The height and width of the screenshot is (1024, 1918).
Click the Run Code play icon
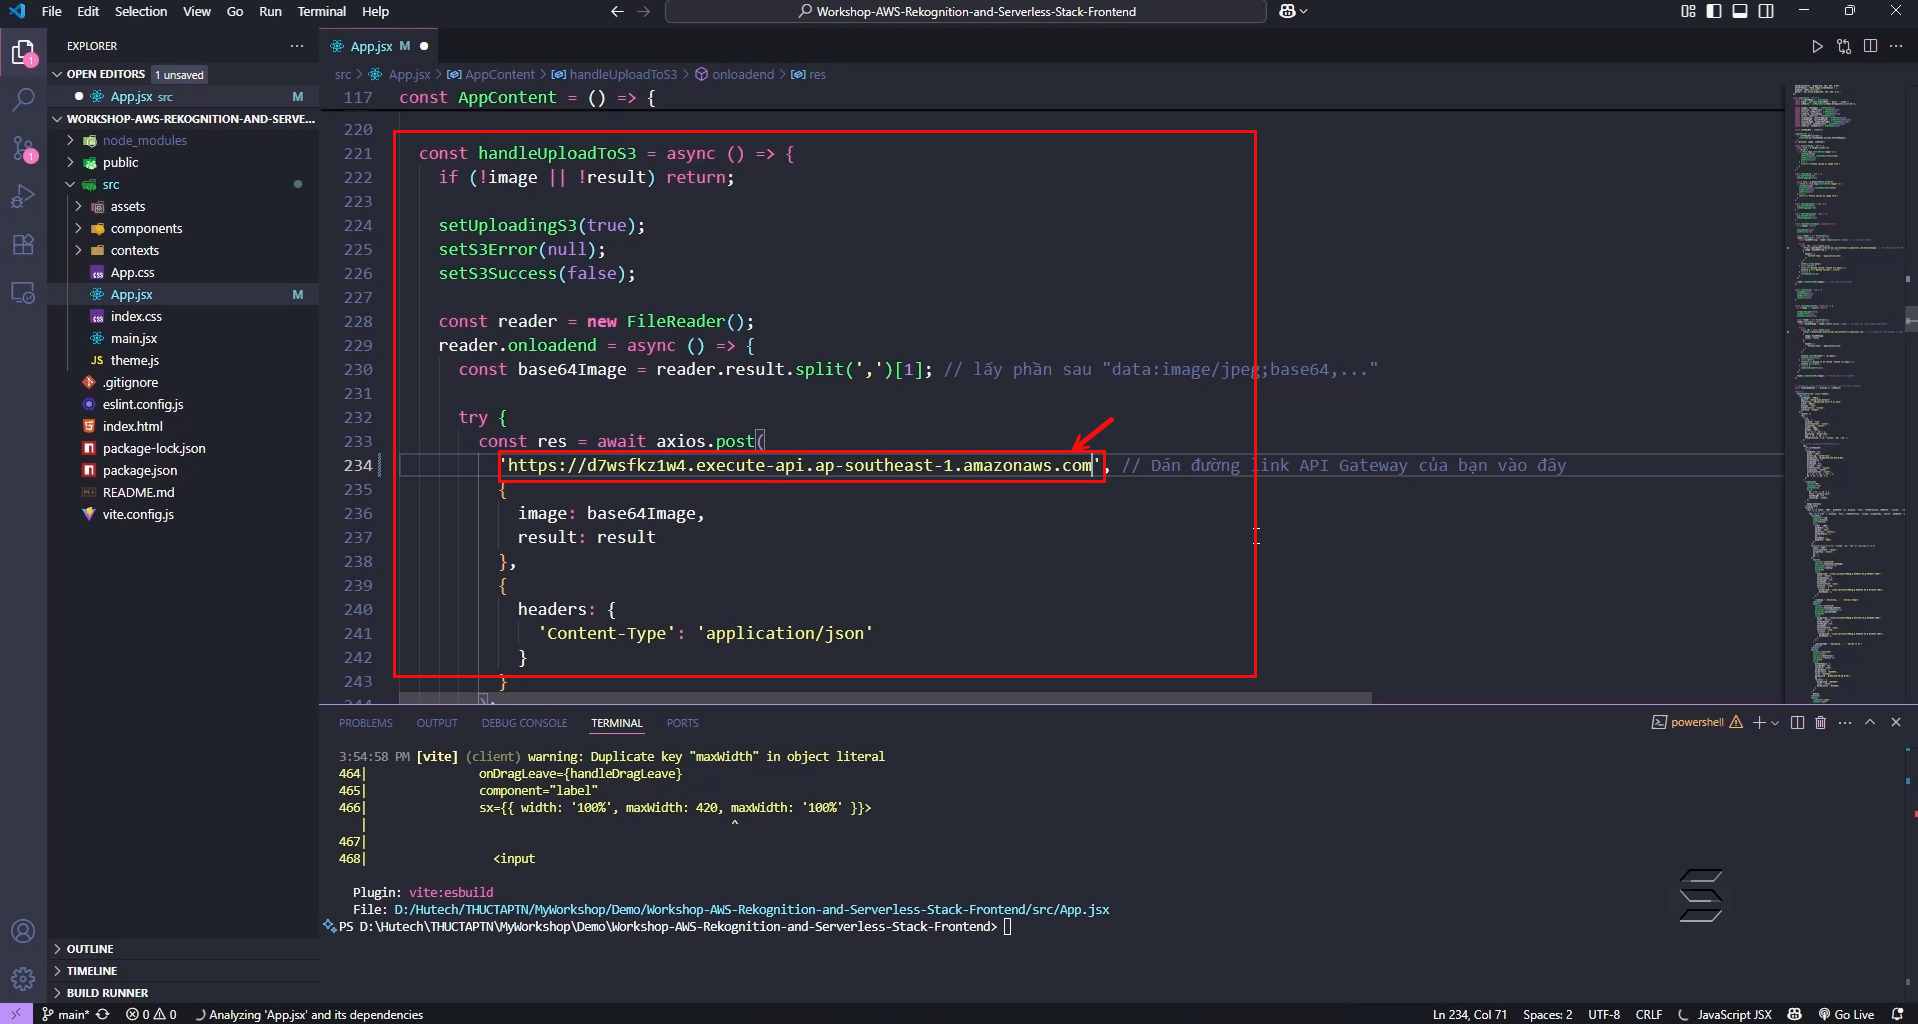click(x=1817, y=46)
